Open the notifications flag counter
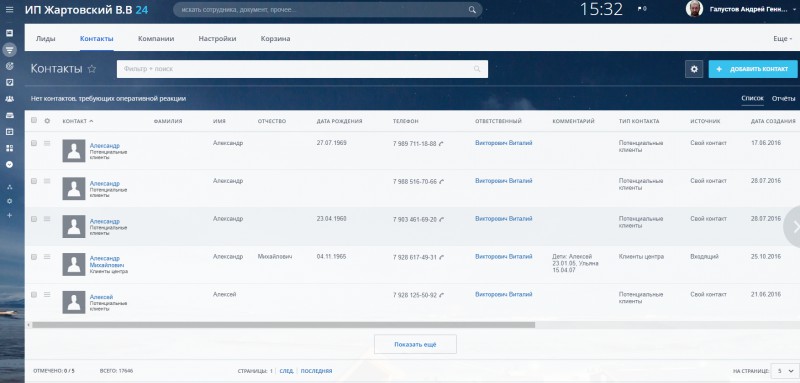The image size is (800, 383). [x=642, y=9]
